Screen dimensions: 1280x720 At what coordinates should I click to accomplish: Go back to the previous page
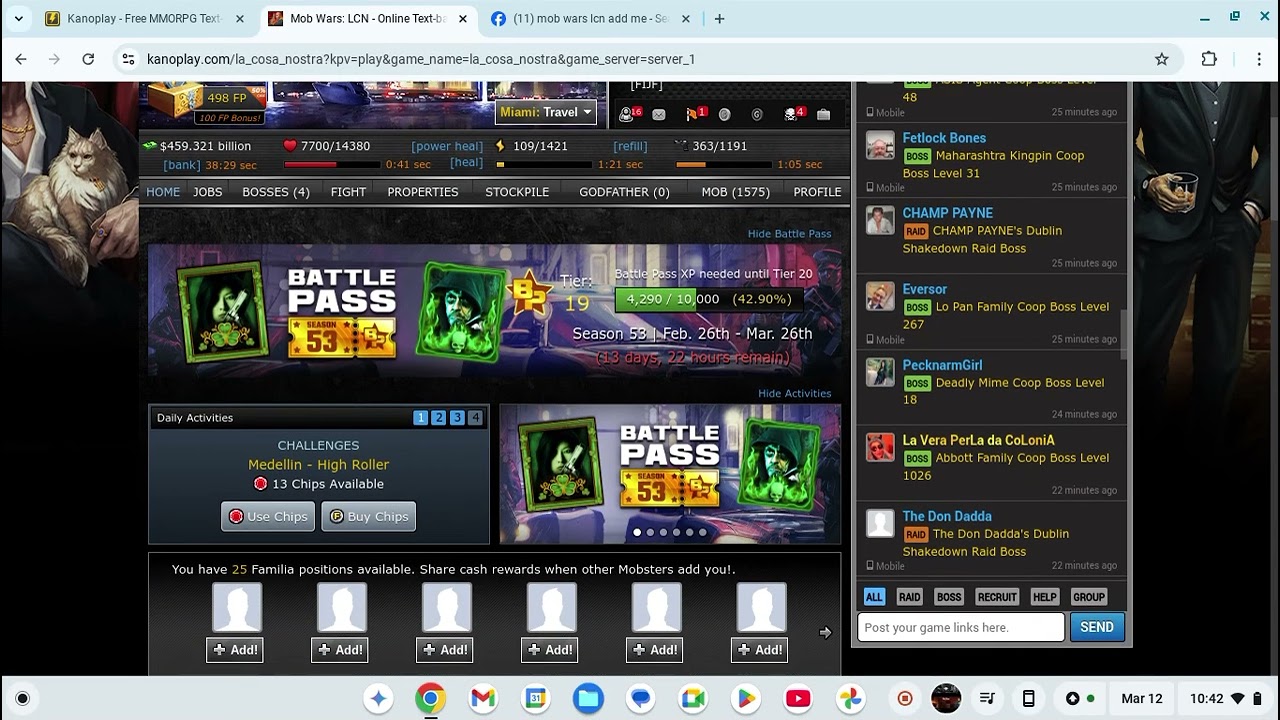pos(21,59)
